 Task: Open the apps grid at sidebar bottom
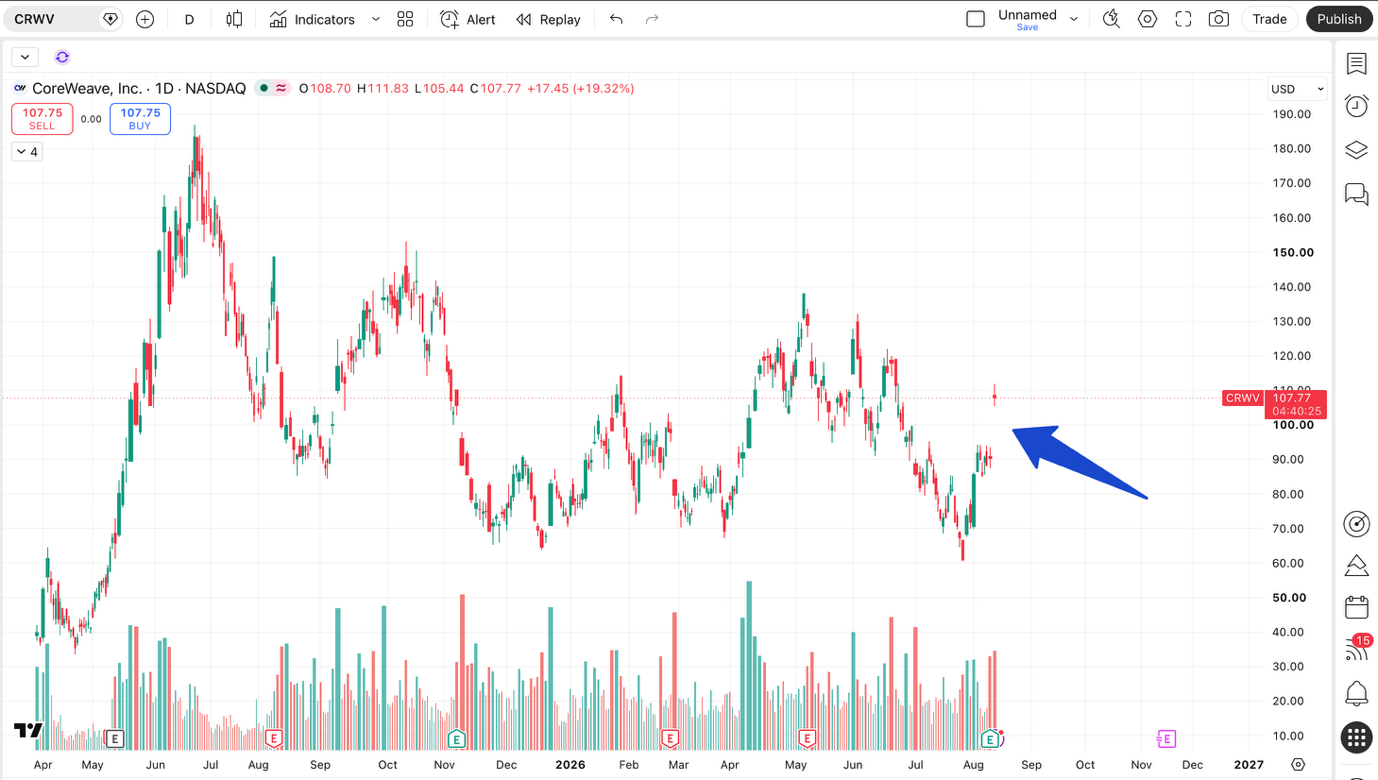pyautogui.click(x=1357, y=738)
